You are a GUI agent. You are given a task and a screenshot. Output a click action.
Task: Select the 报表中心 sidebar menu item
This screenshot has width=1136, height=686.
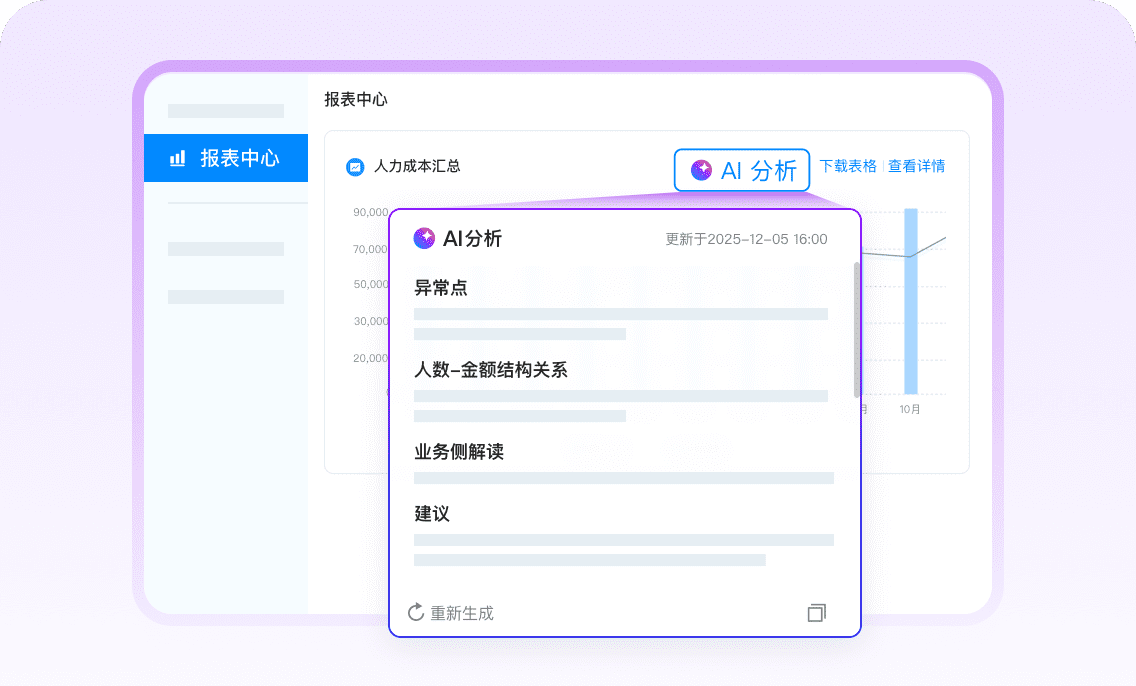click(226, 158)
